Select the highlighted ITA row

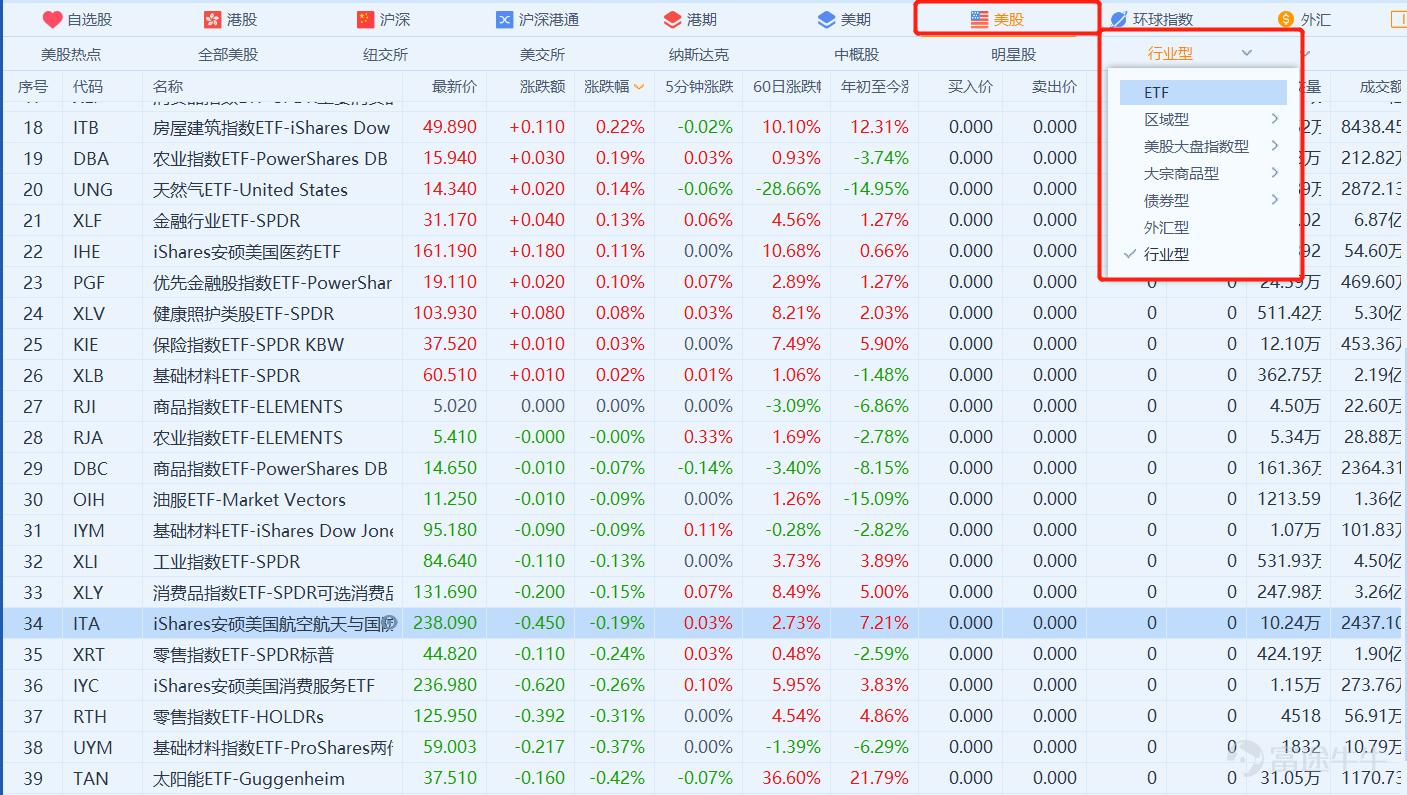point(703,623)
